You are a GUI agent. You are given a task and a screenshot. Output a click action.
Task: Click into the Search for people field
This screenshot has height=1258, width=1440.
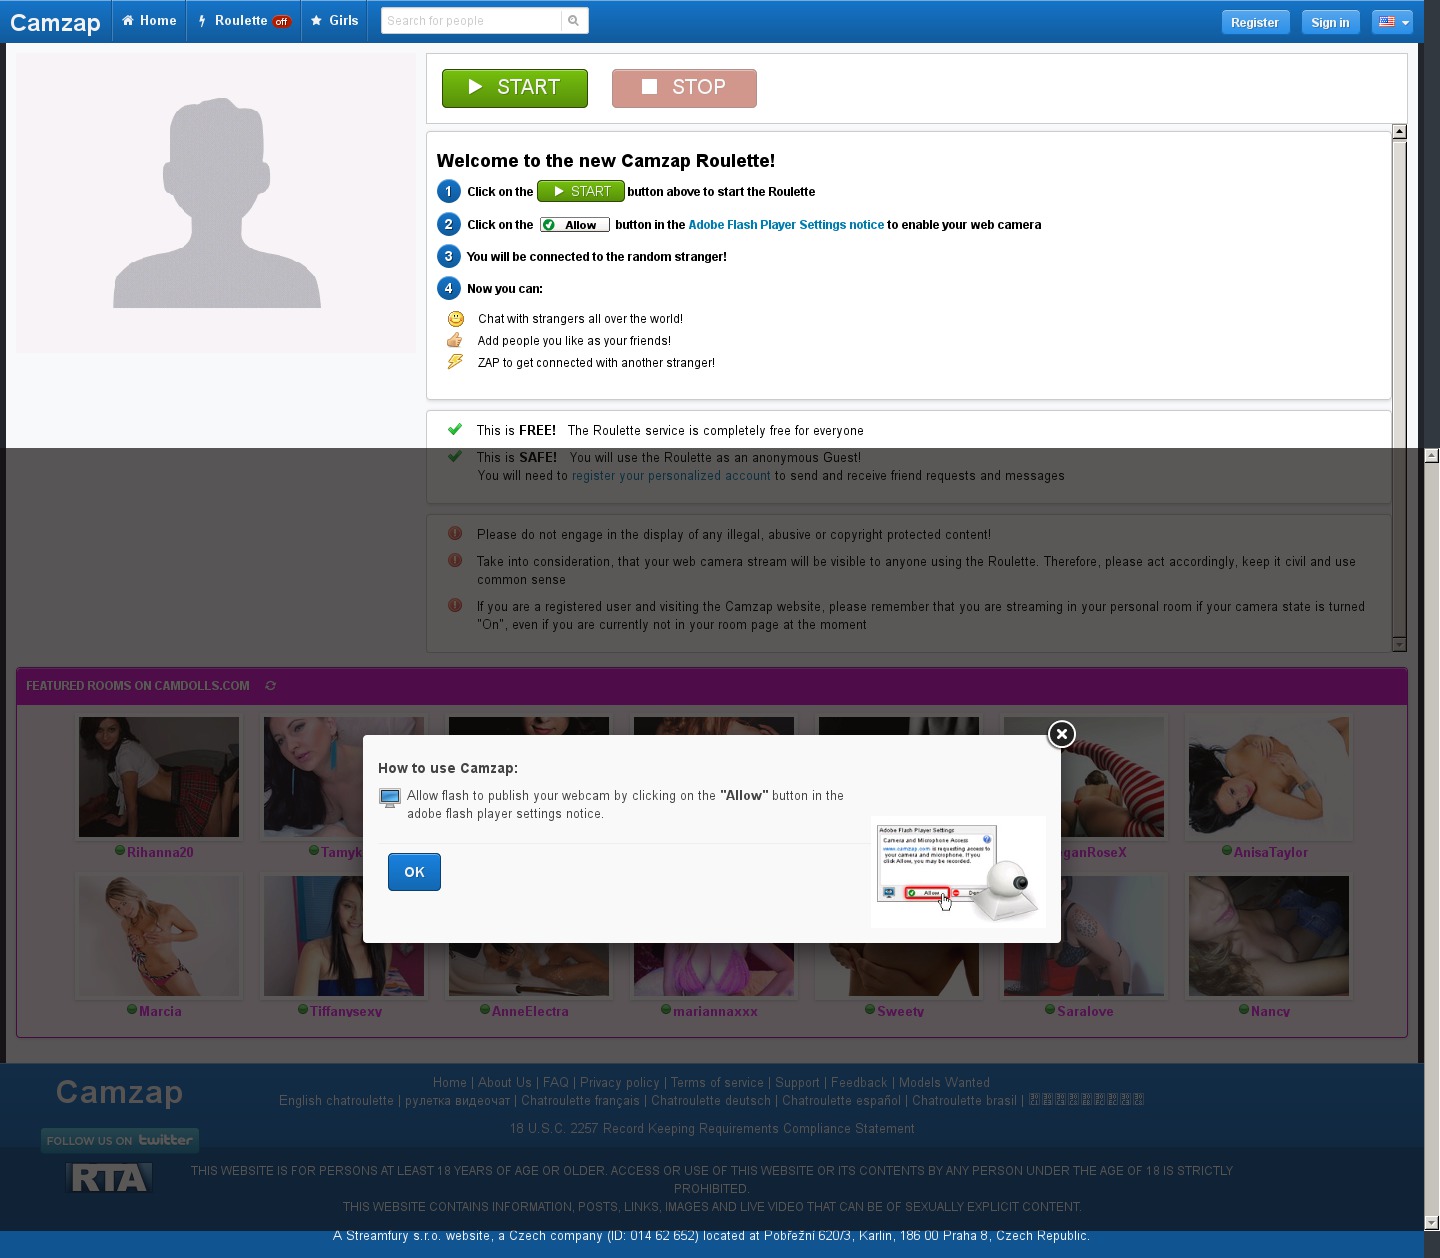pos(470,21)
